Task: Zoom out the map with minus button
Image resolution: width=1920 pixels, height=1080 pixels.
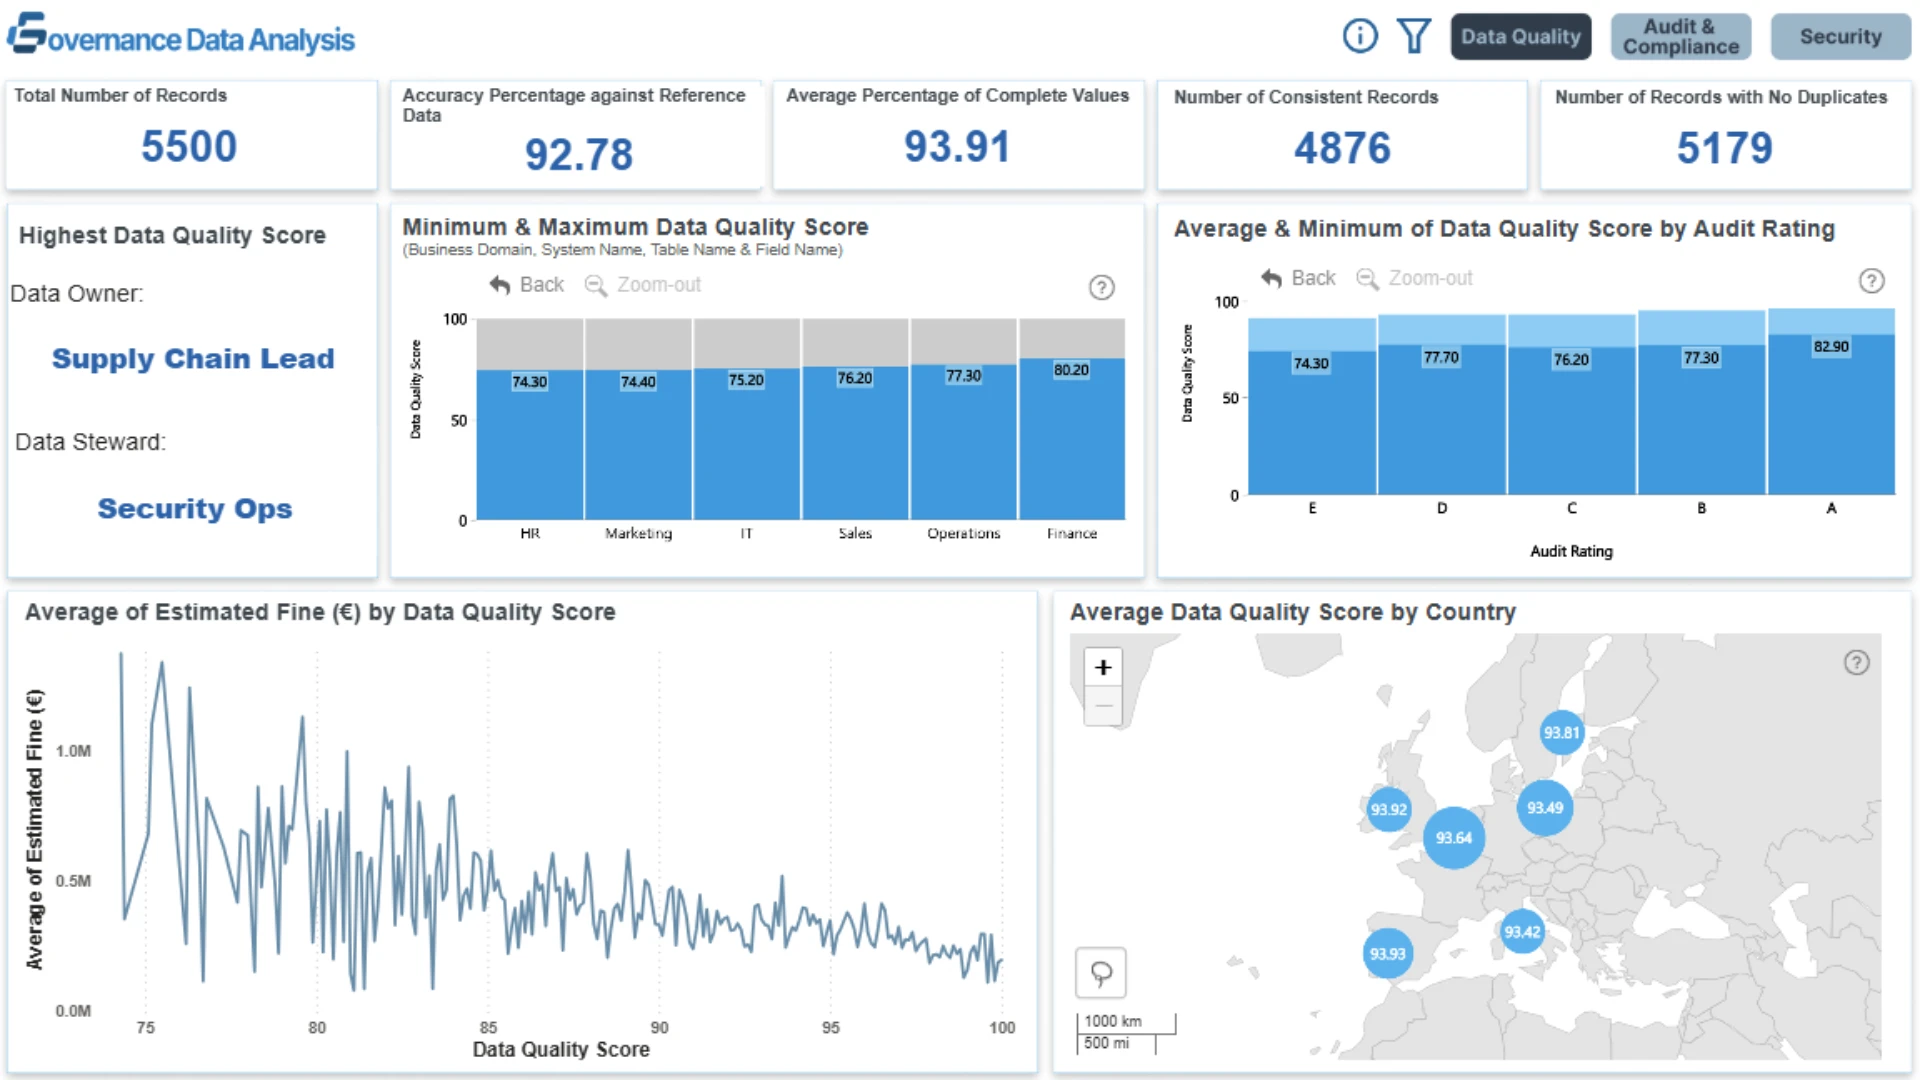Action: [x=1103, y=705]
